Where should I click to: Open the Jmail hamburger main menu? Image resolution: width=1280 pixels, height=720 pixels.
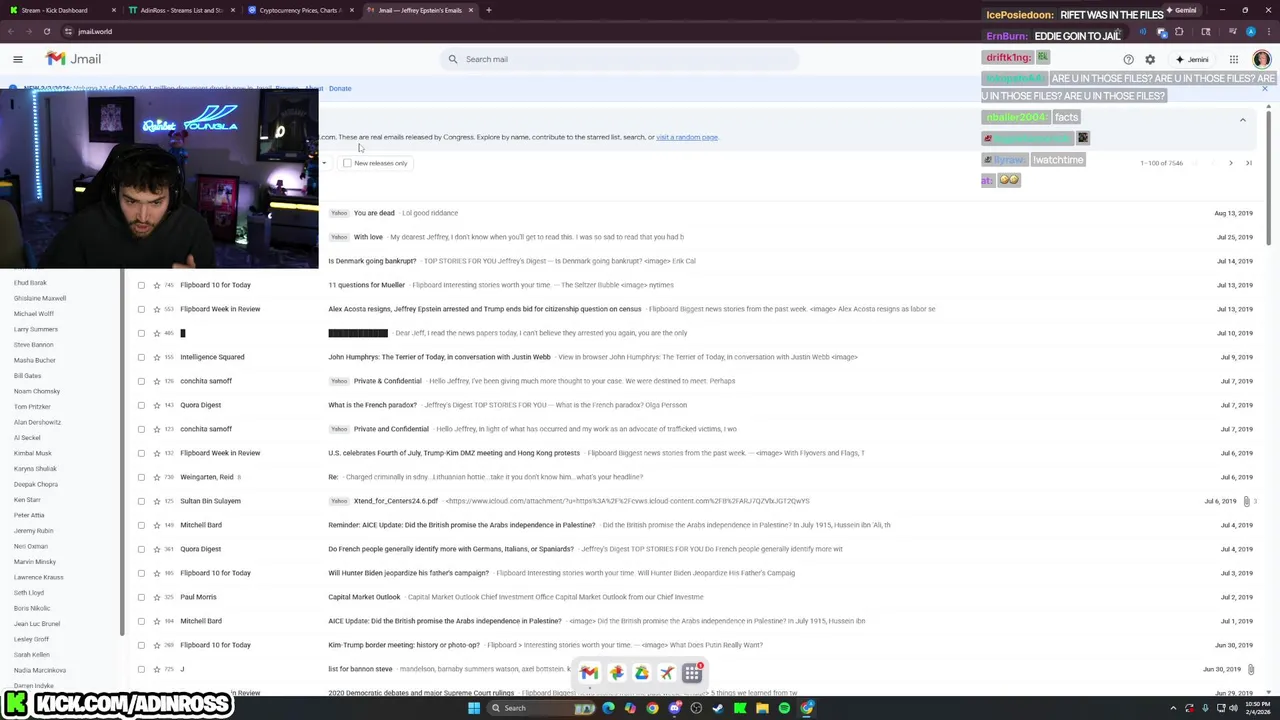pos(17,59)
